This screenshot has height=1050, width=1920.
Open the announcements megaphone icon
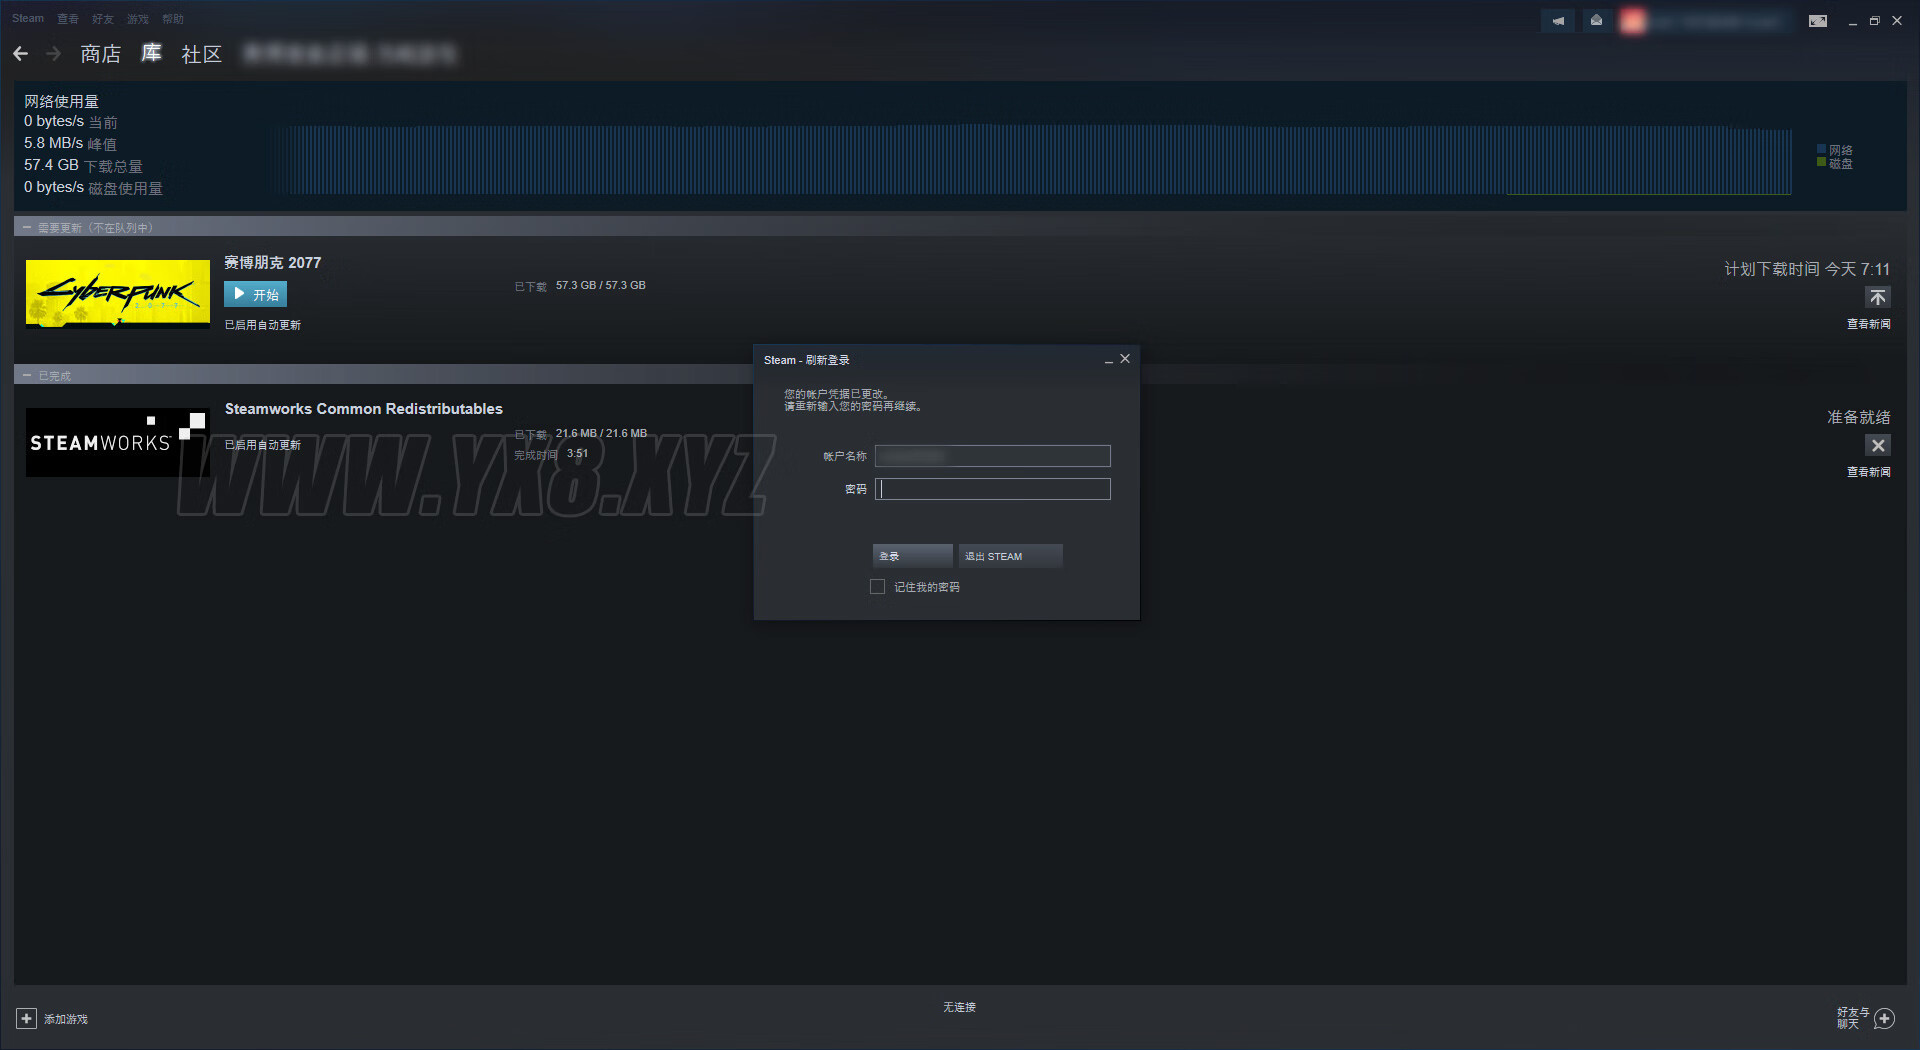pos(1558,20)
